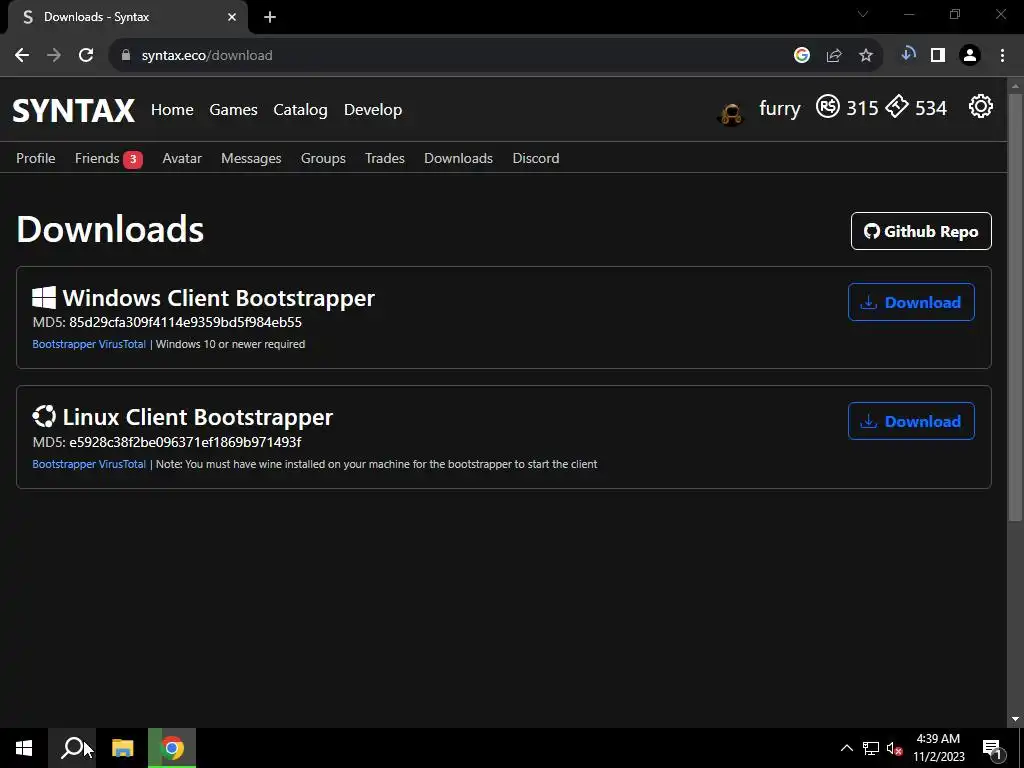Download the Windows Client Bootstrapper
The width and height of the screenshot is (1024, 768).
click(911, 302)
